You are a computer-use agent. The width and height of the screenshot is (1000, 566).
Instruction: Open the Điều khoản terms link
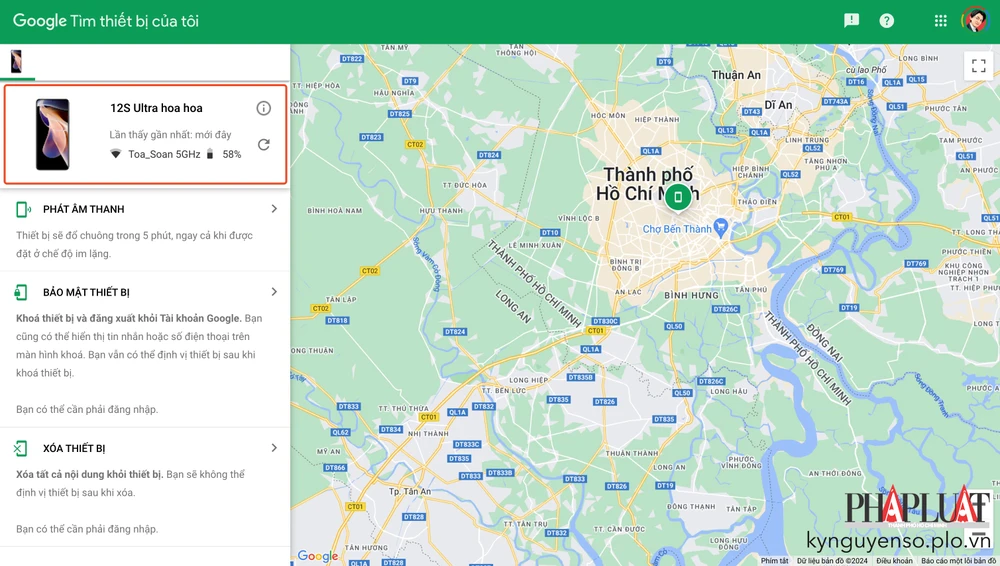[x=894, y=561]
